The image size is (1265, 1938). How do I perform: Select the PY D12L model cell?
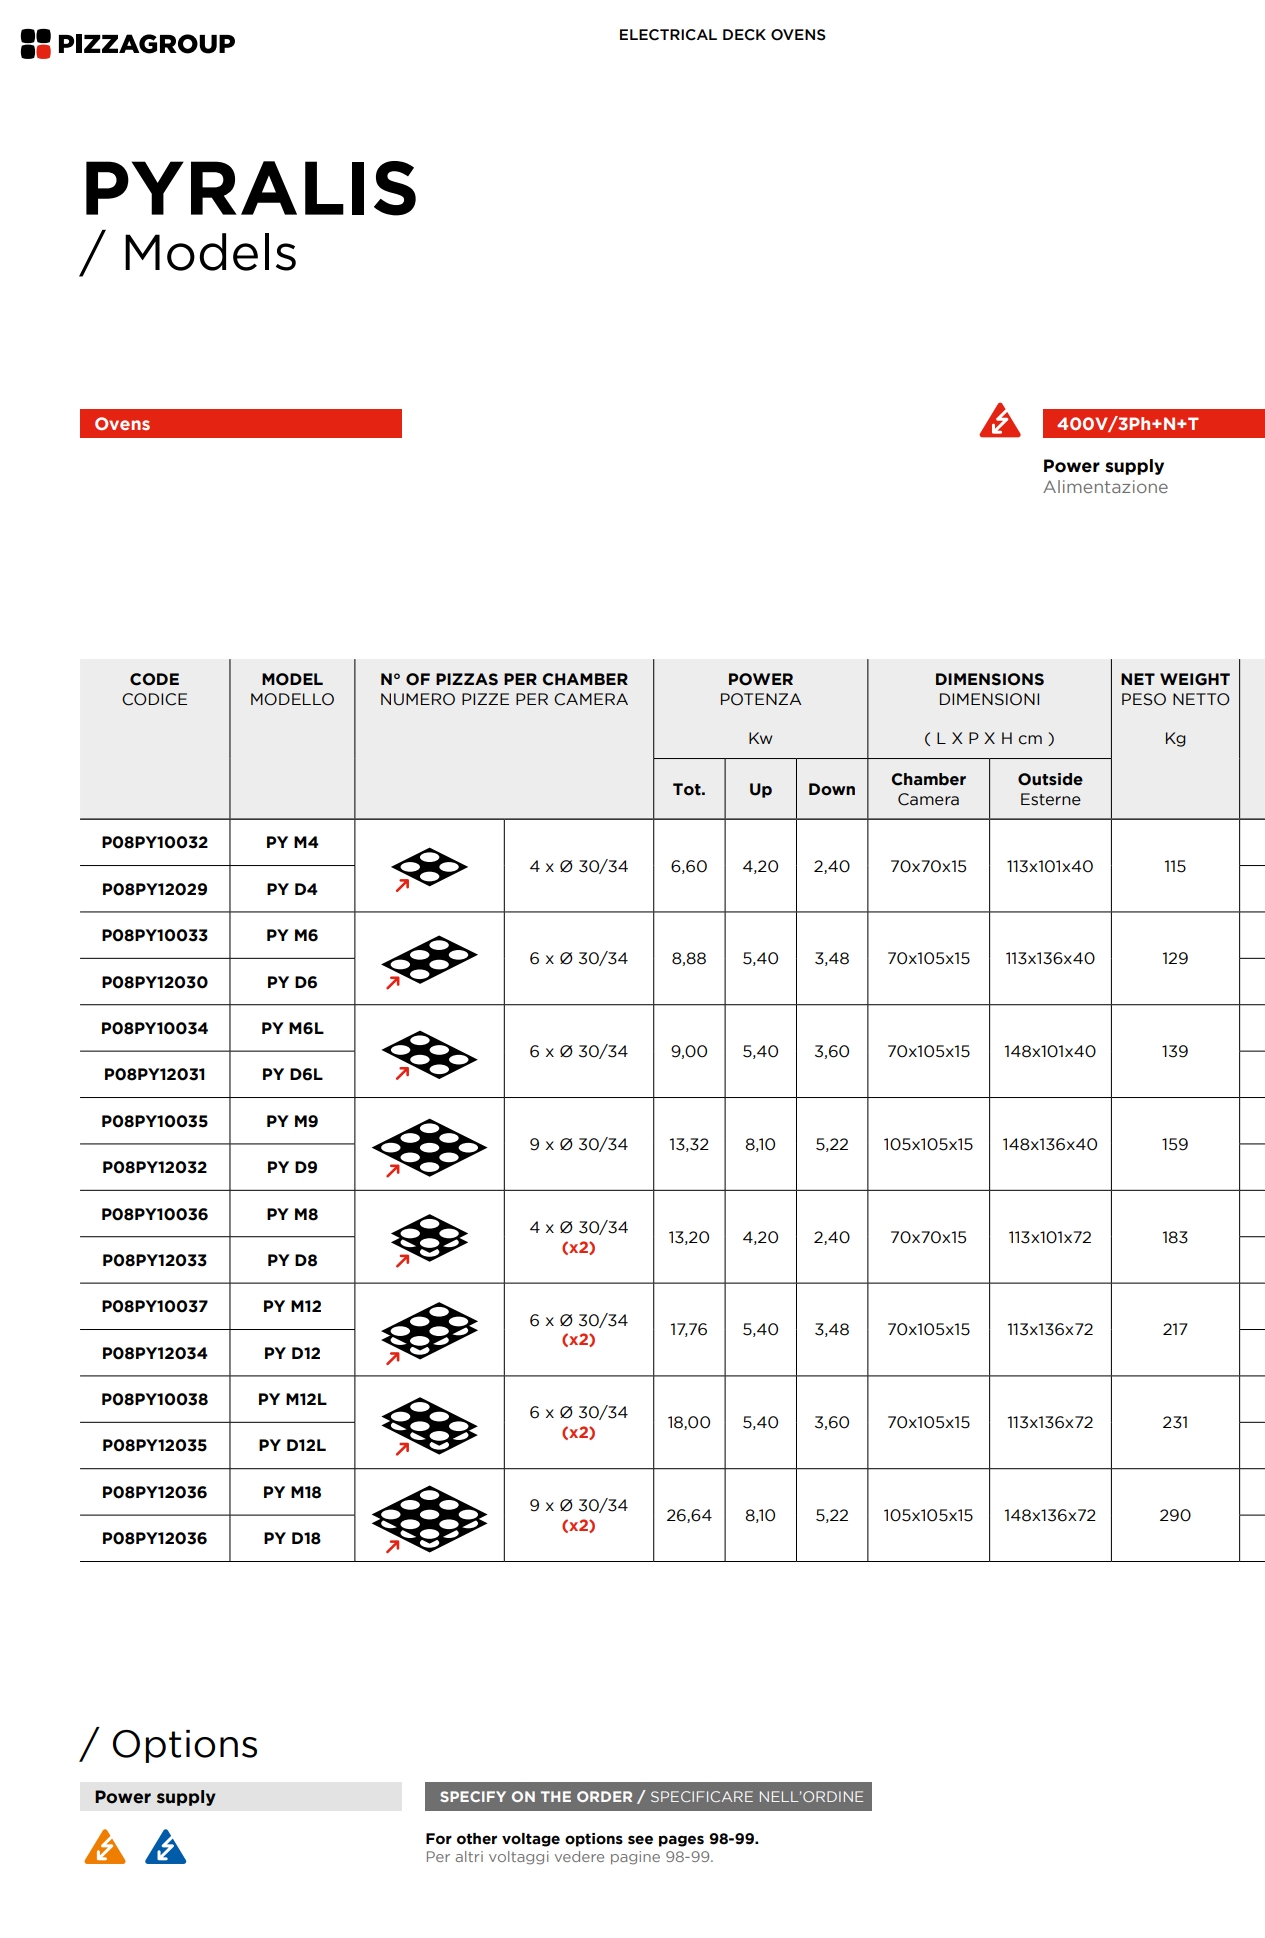coord(292,1445)
